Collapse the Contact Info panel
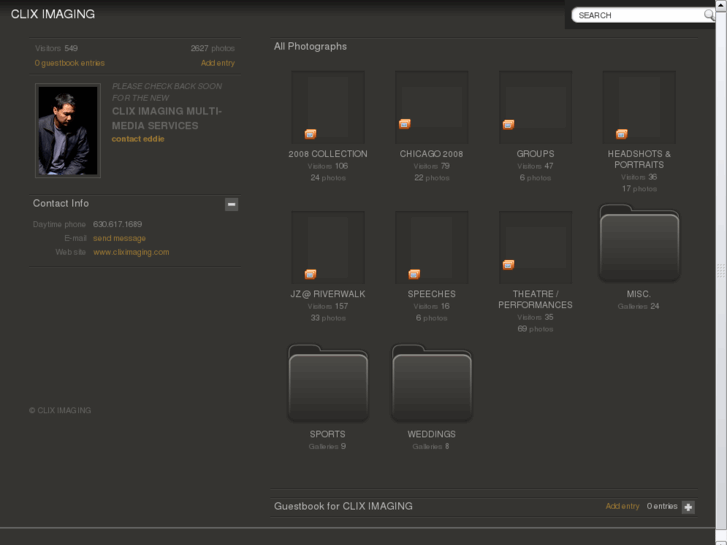 (231, 204)
